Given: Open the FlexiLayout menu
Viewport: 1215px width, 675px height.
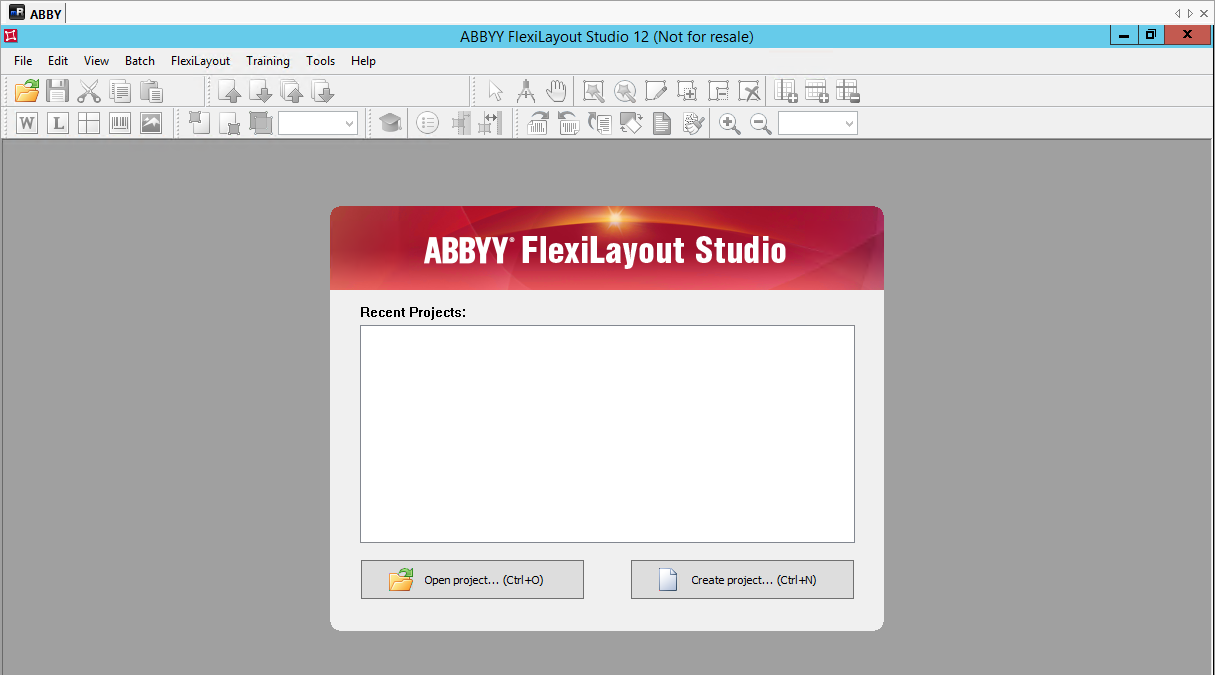Looking at the screenshot, I should (x=200, y=61).
